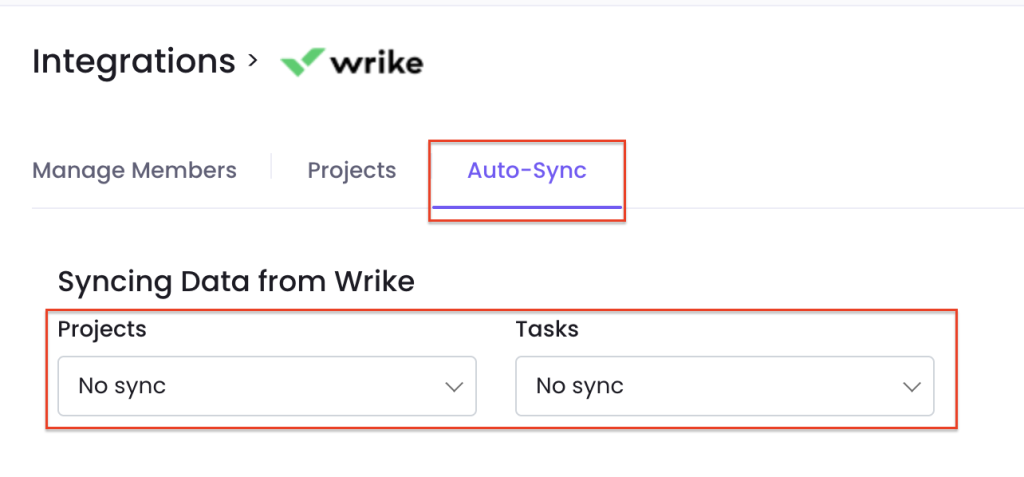Click the Wrike logo
Viewport: 1024px width, 477px height.
351,63
